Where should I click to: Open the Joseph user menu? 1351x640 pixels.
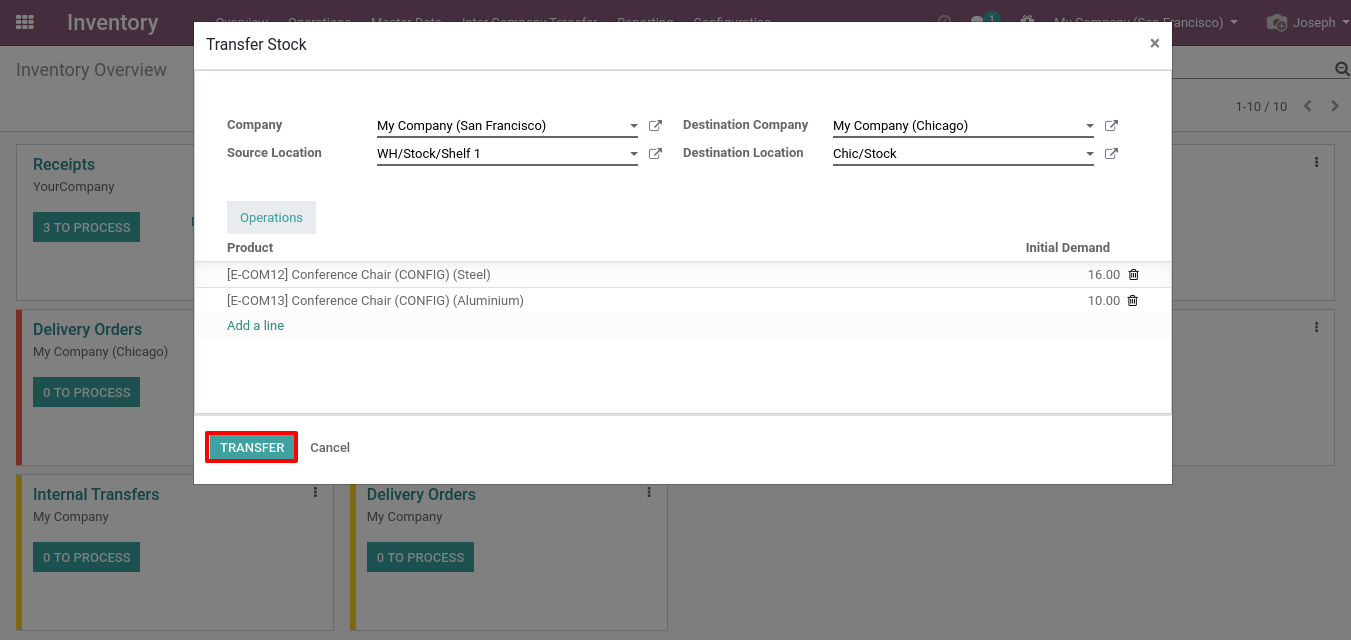pos(1305,22)
